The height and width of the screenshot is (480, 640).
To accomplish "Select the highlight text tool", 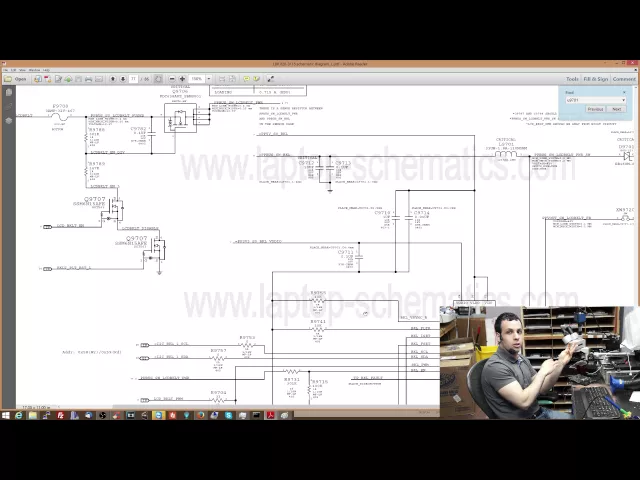I will pyautogui.click(x=256, y=79).
